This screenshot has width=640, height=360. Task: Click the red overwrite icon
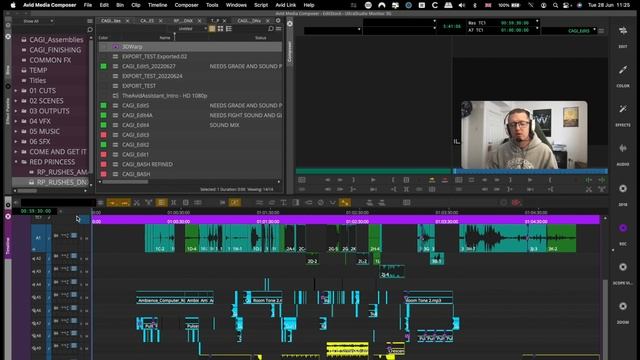pyautogui.click(x=444, y=180)
